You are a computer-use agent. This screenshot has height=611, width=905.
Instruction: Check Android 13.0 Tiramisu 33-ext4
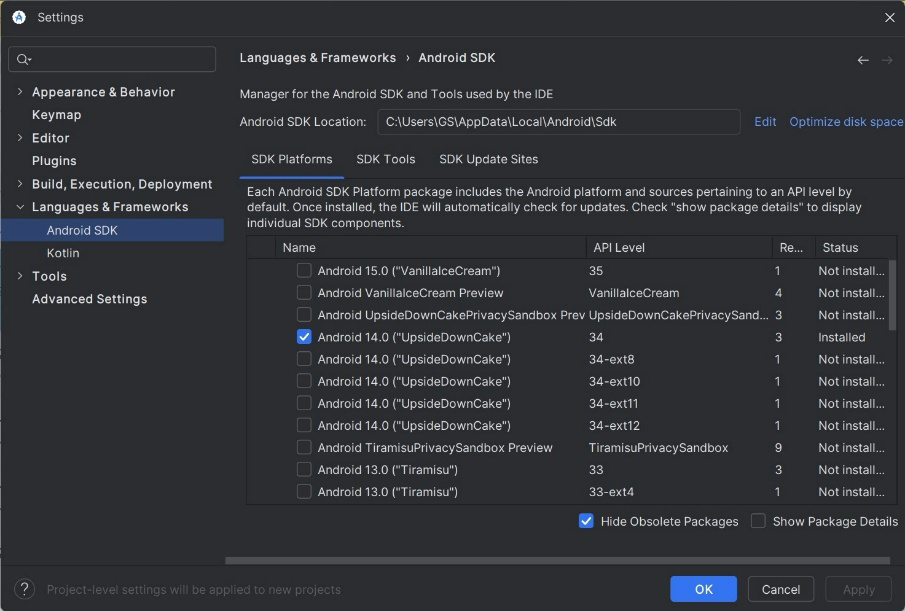pyautogui.click(x=304, y=492)
